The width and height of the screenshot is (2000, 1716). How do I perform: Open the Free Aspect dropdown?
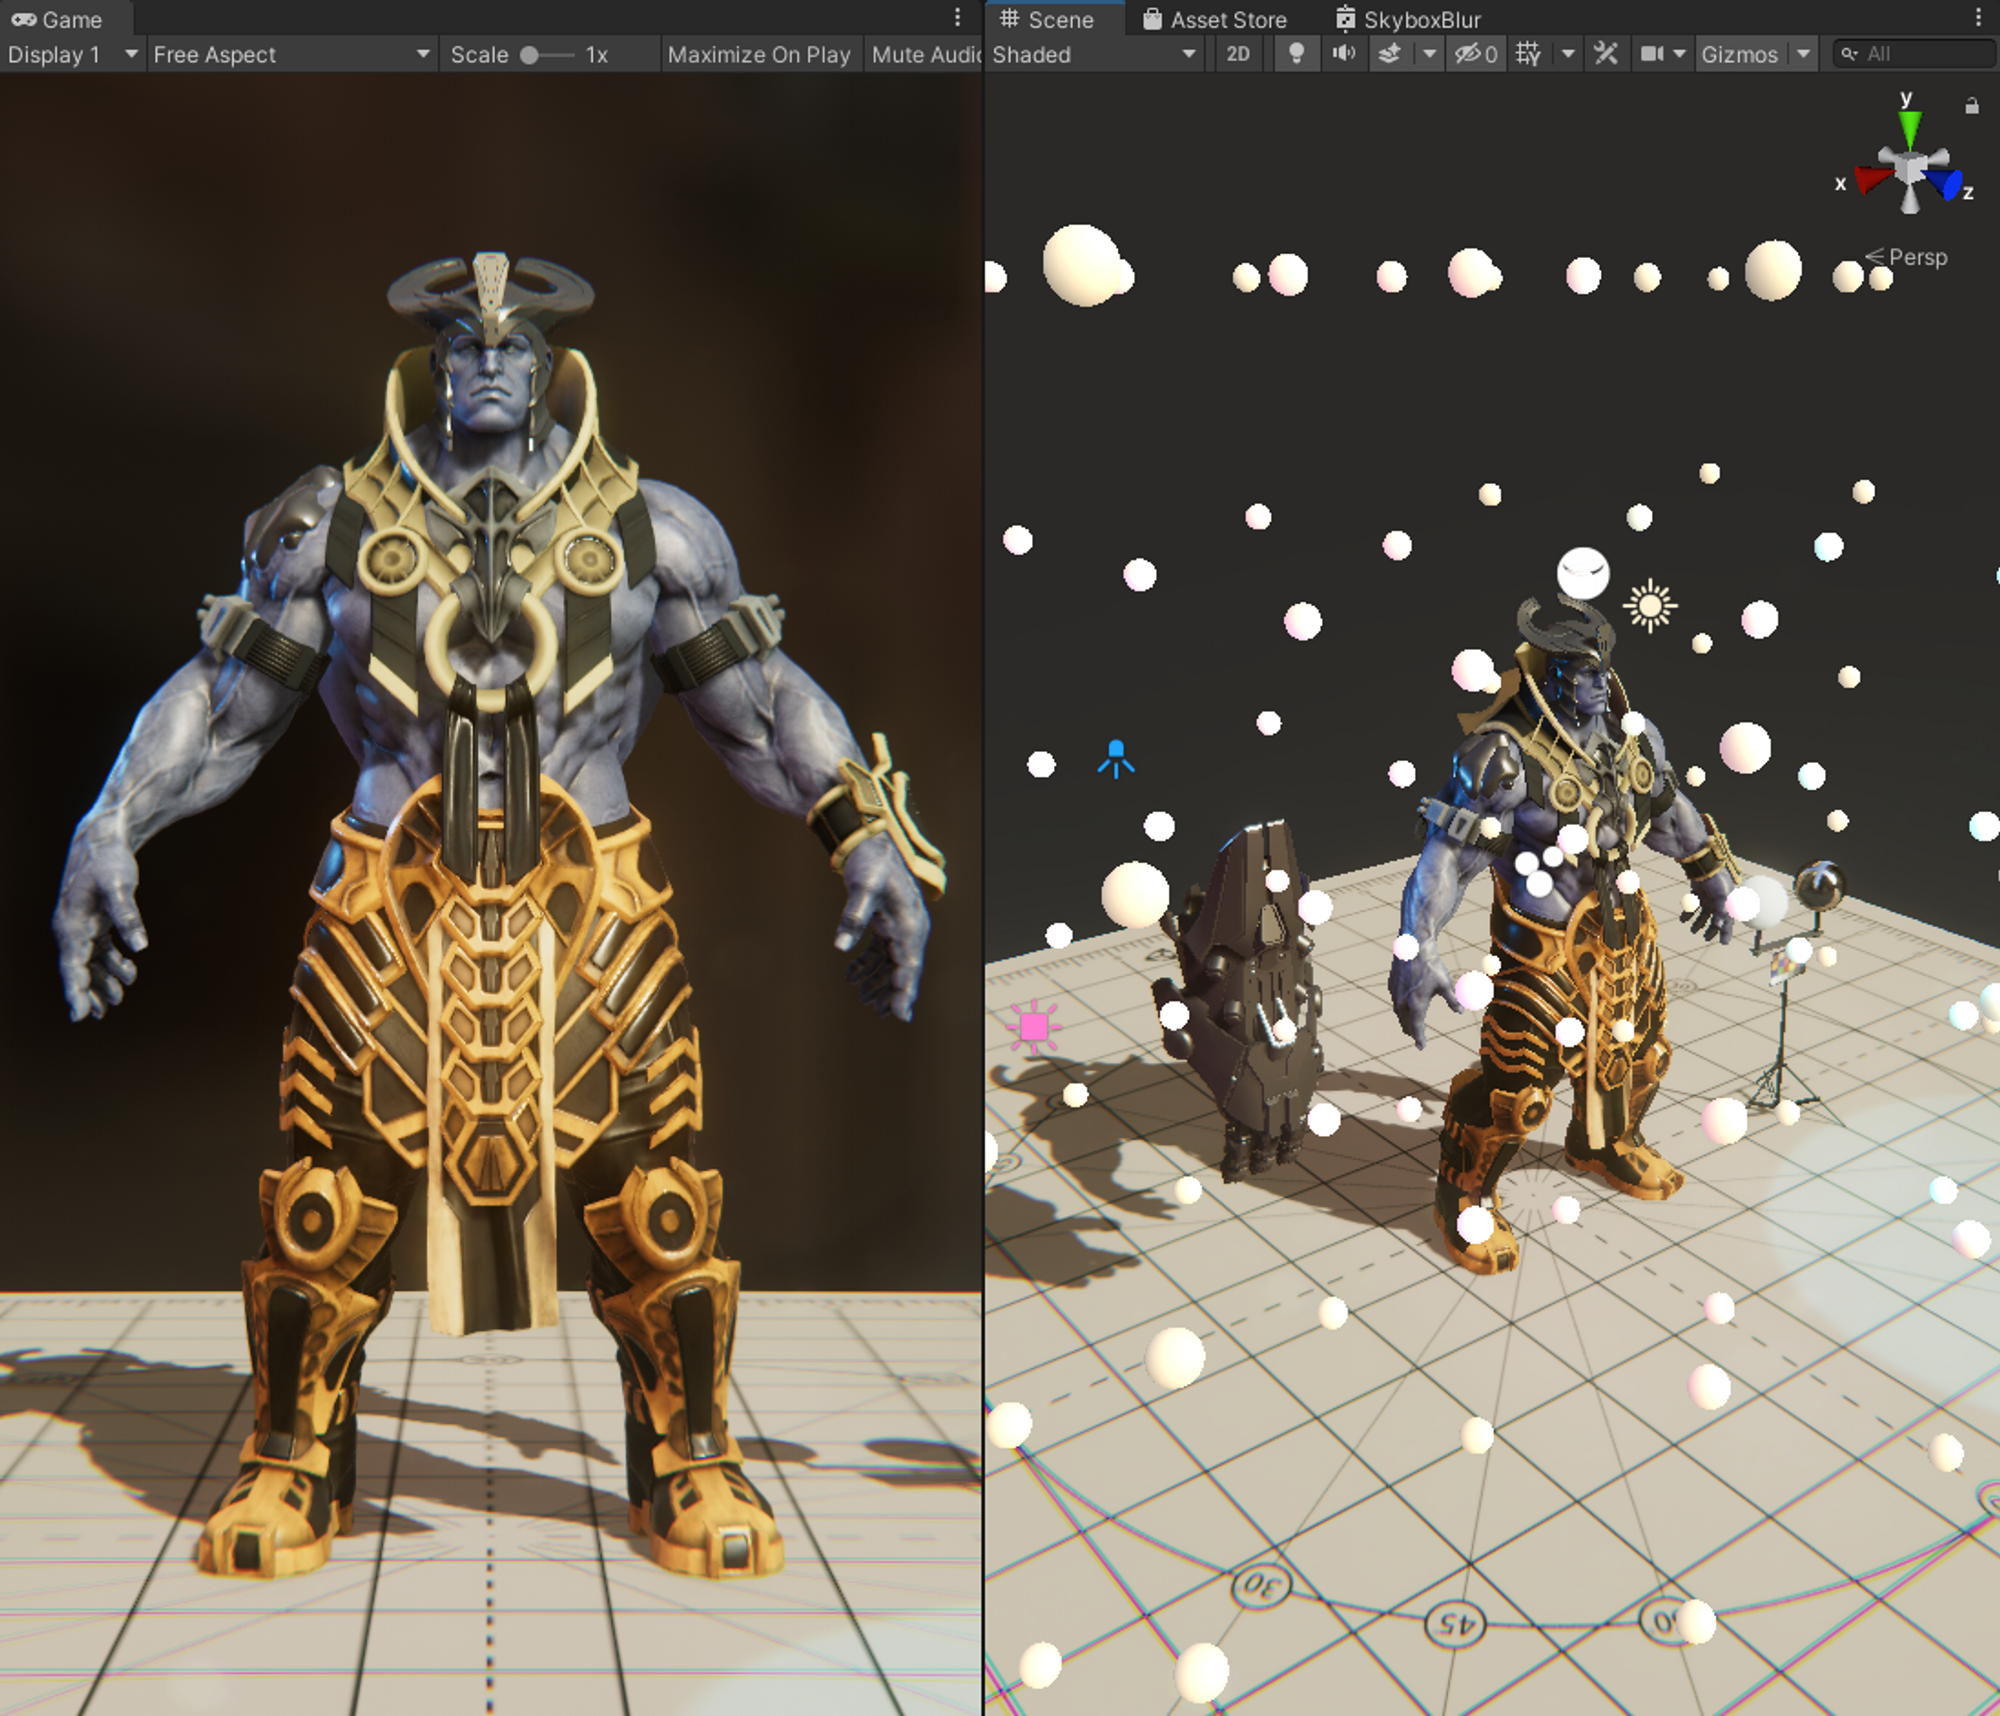click(290, 54)
